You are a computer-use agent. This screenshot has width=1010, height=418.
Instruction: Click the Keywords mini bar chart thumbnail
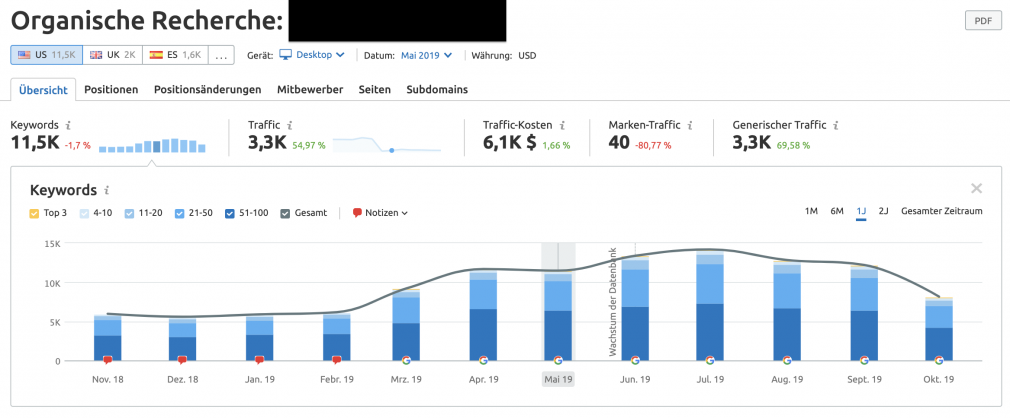(x=152, y=145)
